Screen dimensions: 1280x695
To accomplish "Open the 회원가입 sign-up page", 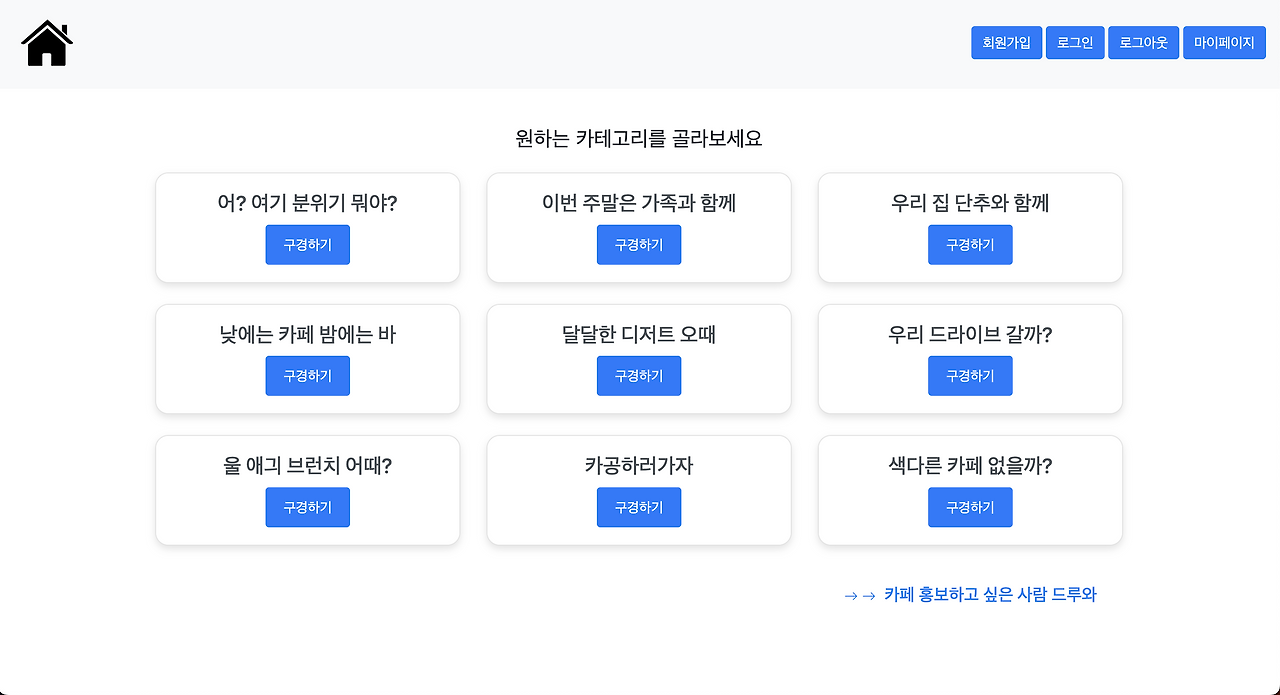I will pos(1006,43).
